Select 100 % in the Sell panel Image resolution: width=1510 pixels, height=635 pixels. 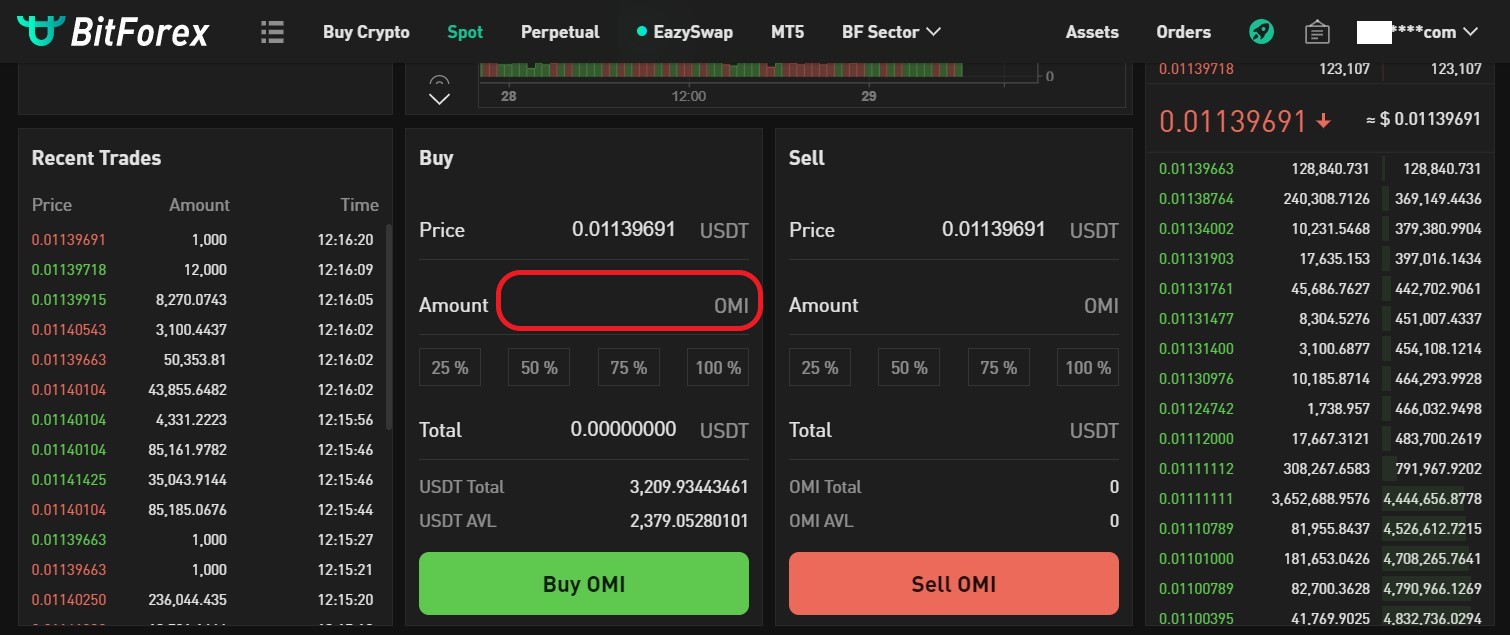pyautogui.click(x=1088, y=368)
